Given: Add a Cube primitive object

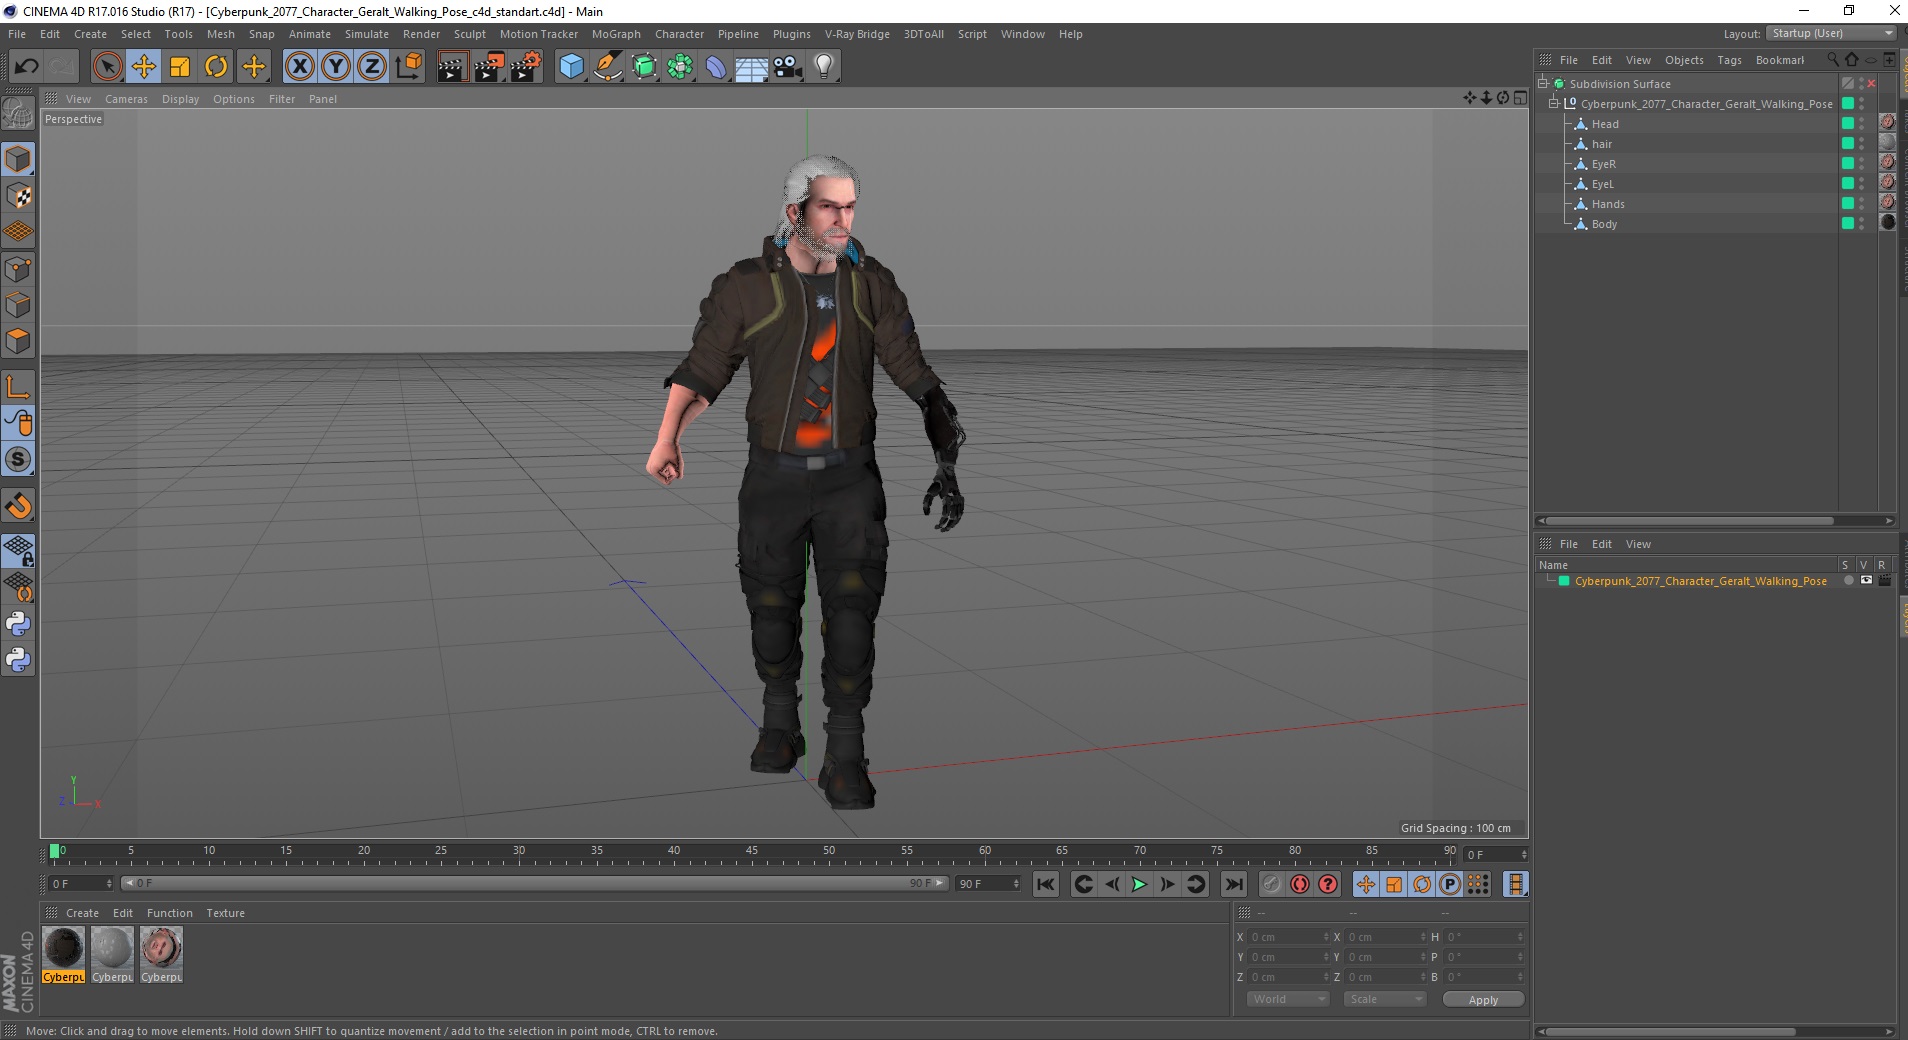Looking at the screenshot, I should (571, 67).
